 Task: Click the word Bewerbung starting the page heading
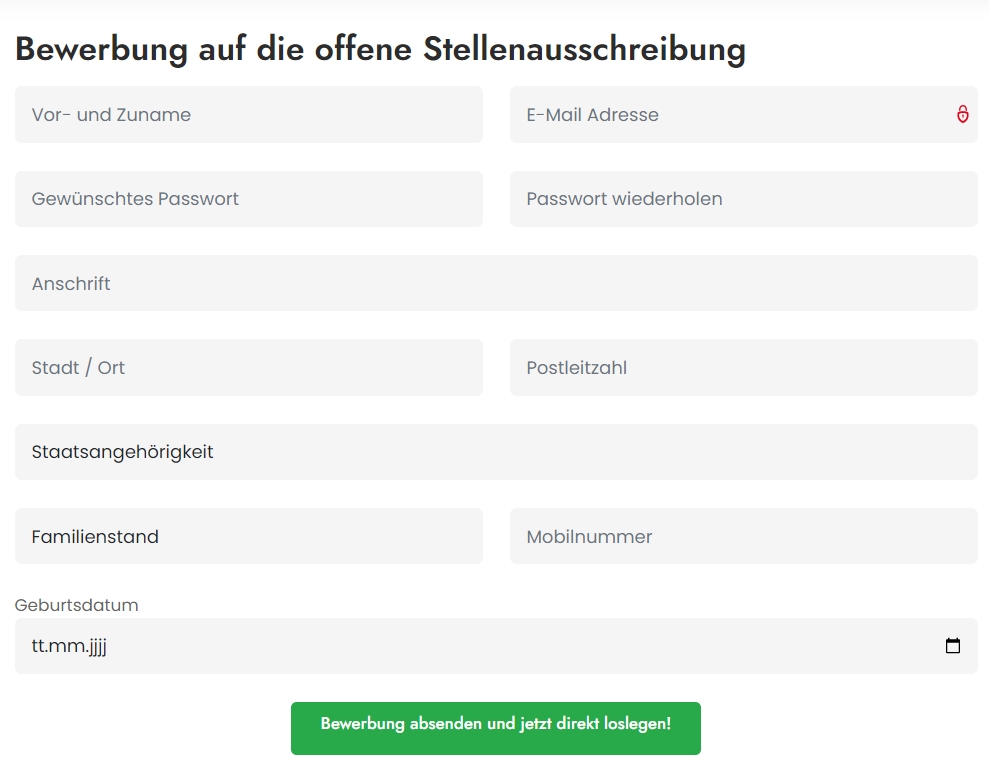click(102, 49)
